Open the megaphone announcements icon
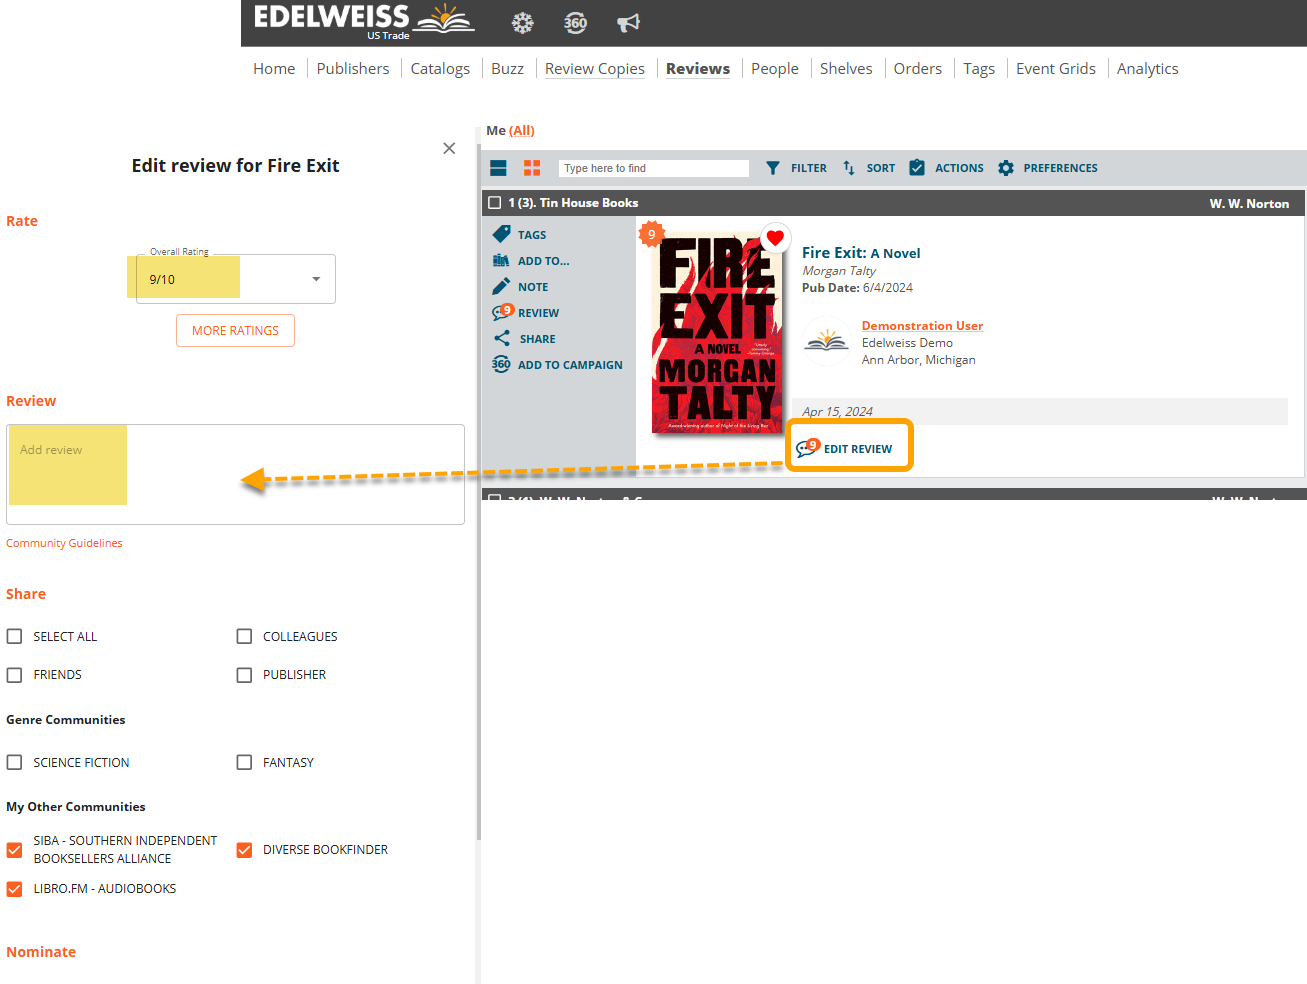The image size is (1307, 984). tap(628, 22)
